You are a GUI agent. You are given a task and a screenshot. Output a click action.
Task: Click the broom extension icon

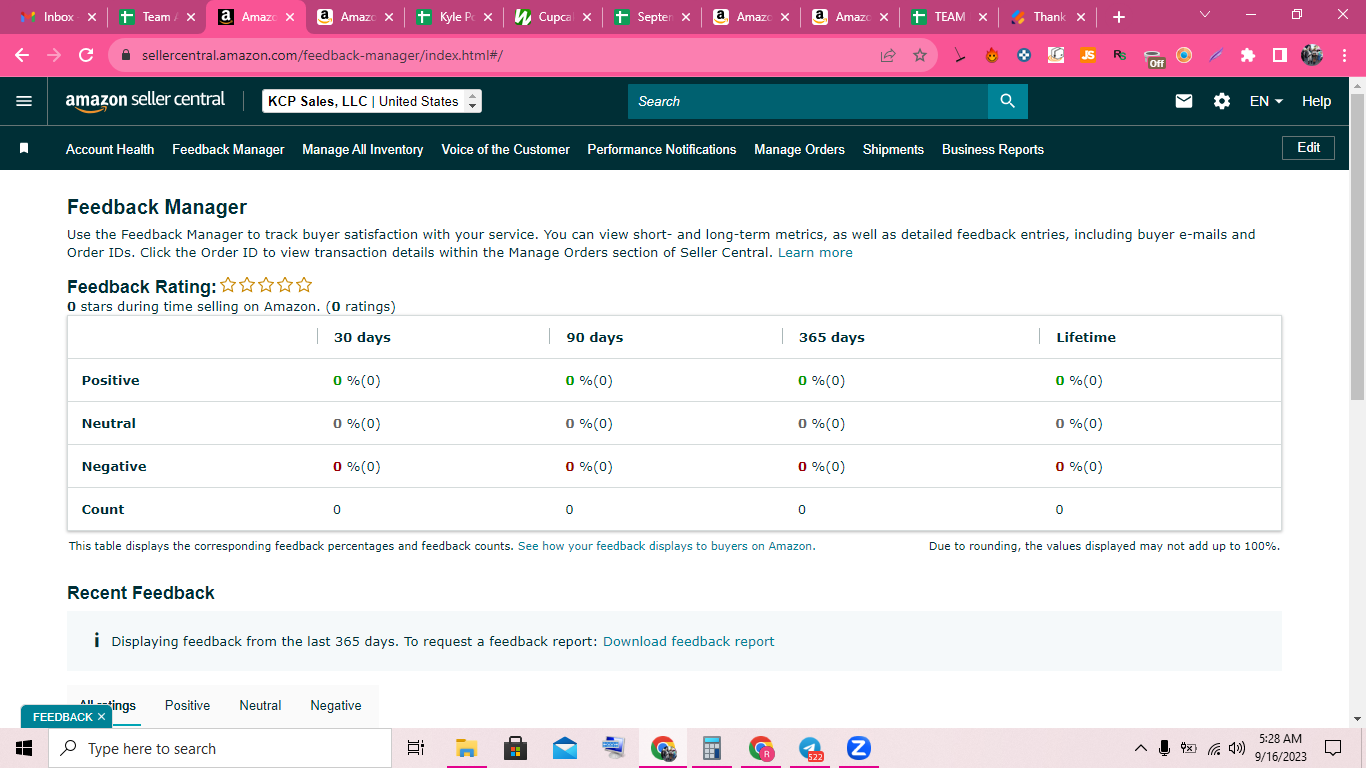pos(960,56)
